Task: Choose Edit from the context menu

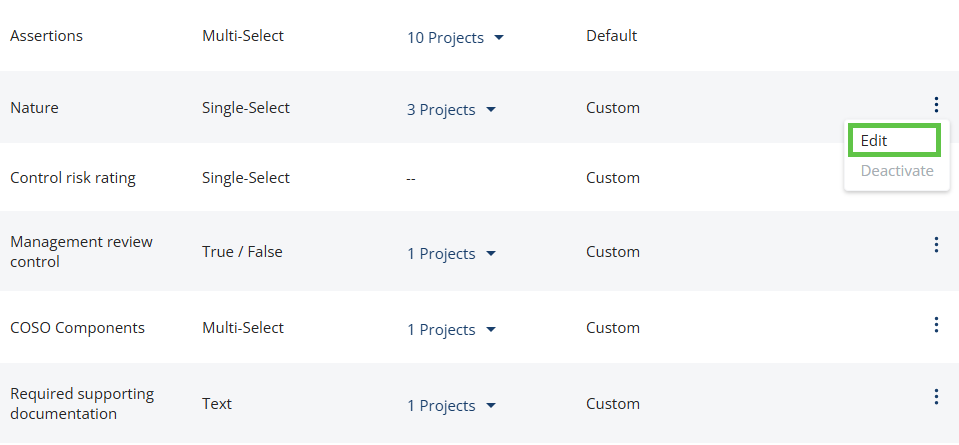Action: click(x=894, y=141)
